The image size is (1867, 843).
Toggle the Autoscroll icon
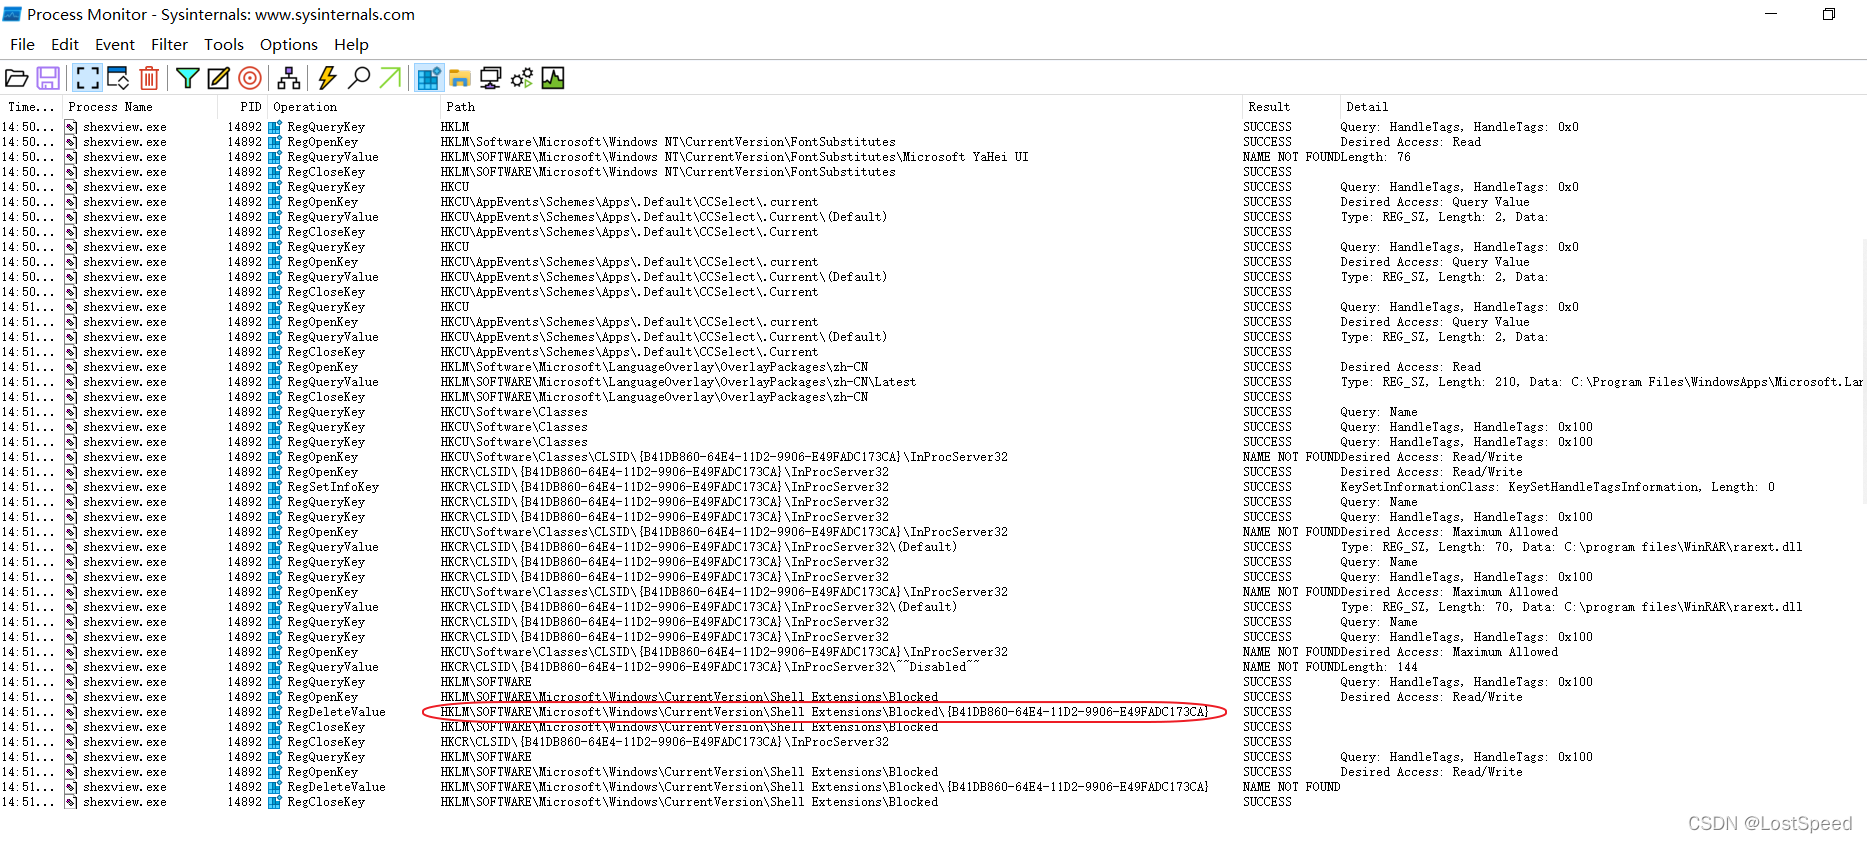pyautogui.click(x=118, y=78)
